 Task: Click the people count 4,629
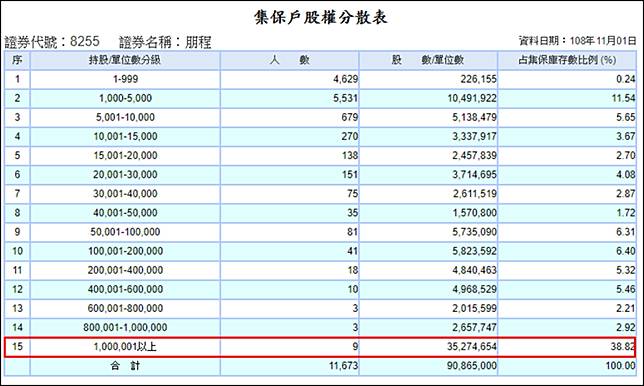pyautogui.click(x=345, y=79)
